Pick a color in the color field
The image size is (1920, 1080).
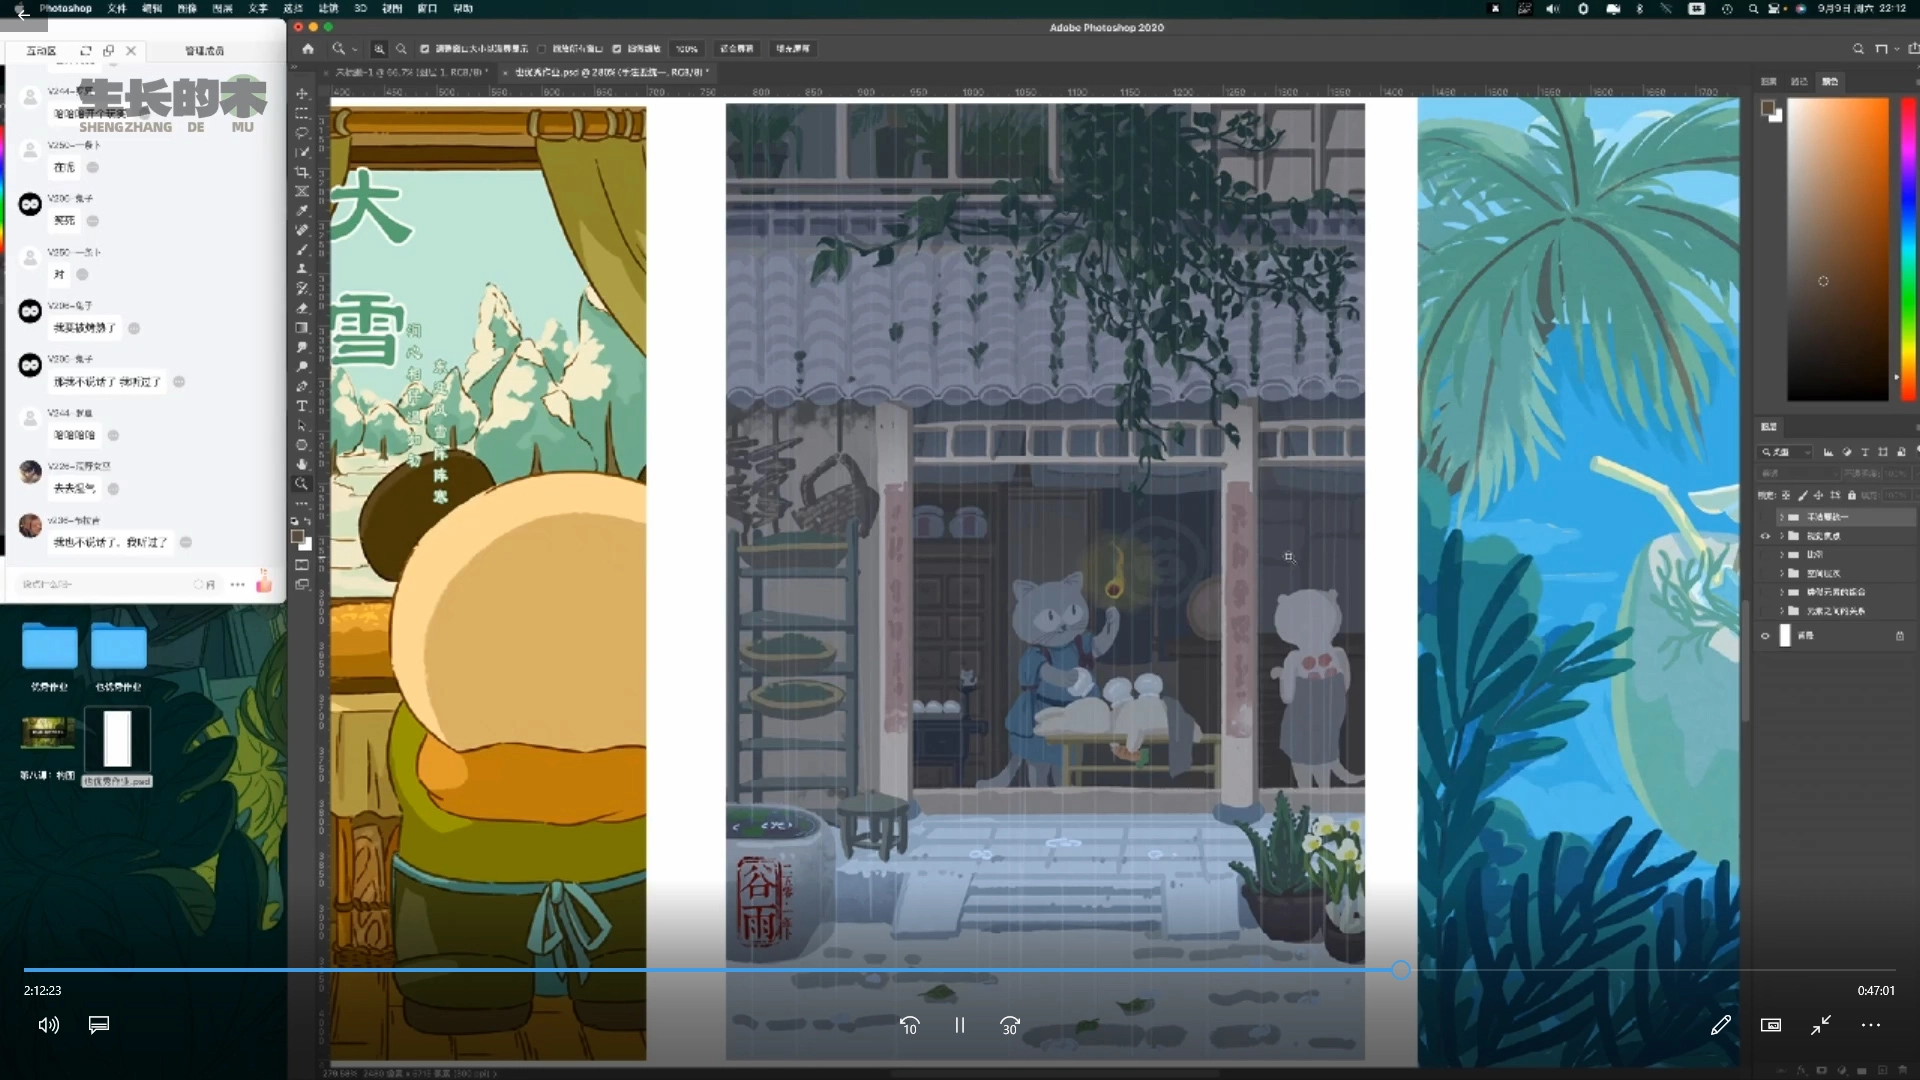(x=1837, y=250)
